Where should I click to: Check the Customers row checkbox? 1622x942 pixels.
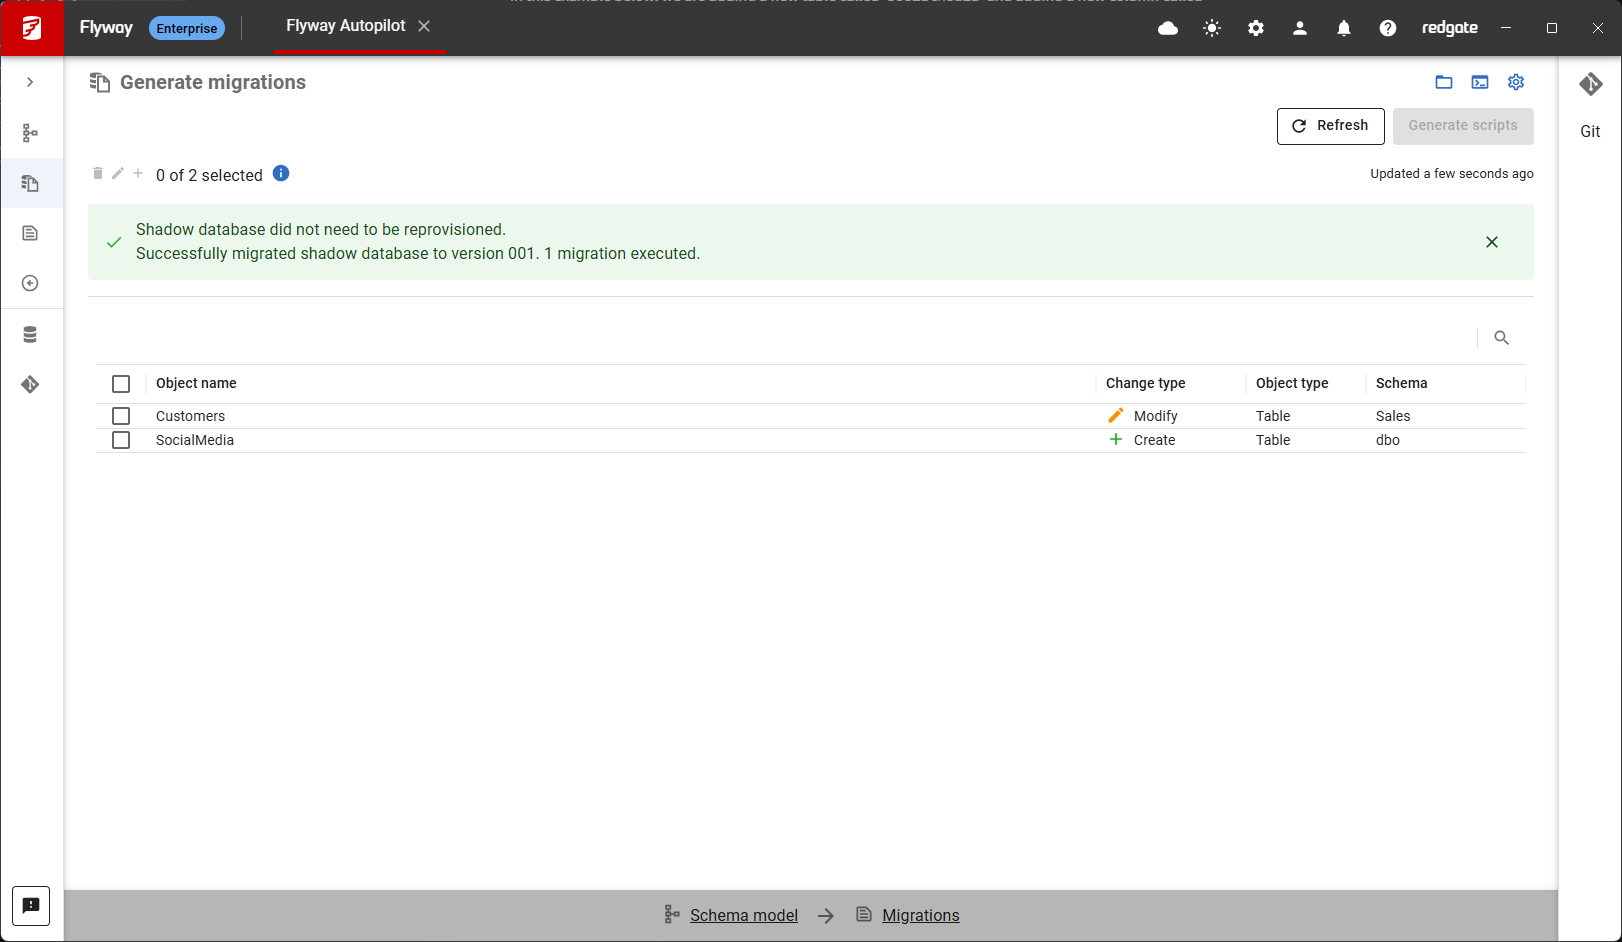[121, 416]
